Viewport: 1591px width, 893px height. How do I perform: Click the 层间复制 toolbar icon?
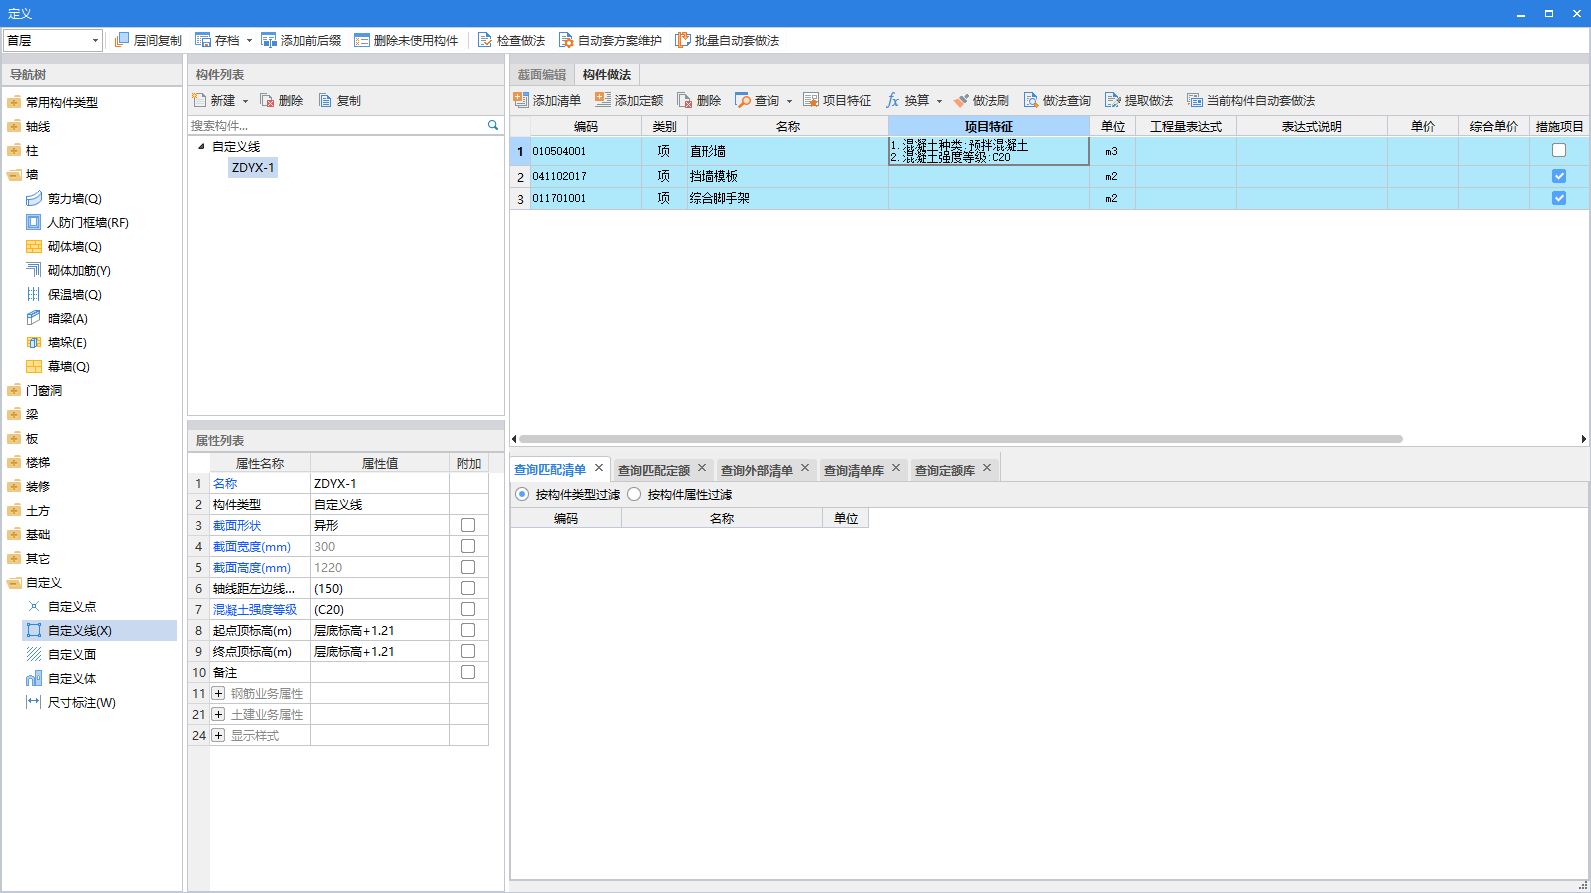click(122, 40)
